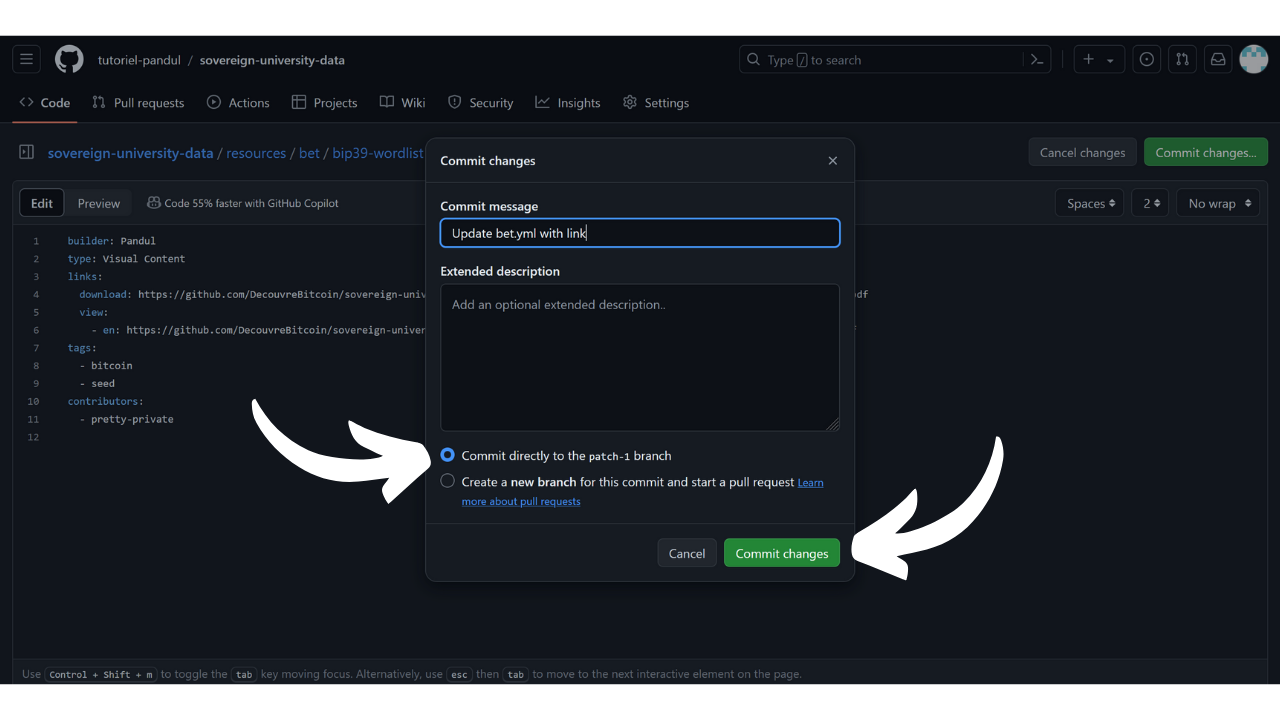The image size is (1280, 720).
Task: Open the No wrap dropdown
Action: (x=1219, y=203)
